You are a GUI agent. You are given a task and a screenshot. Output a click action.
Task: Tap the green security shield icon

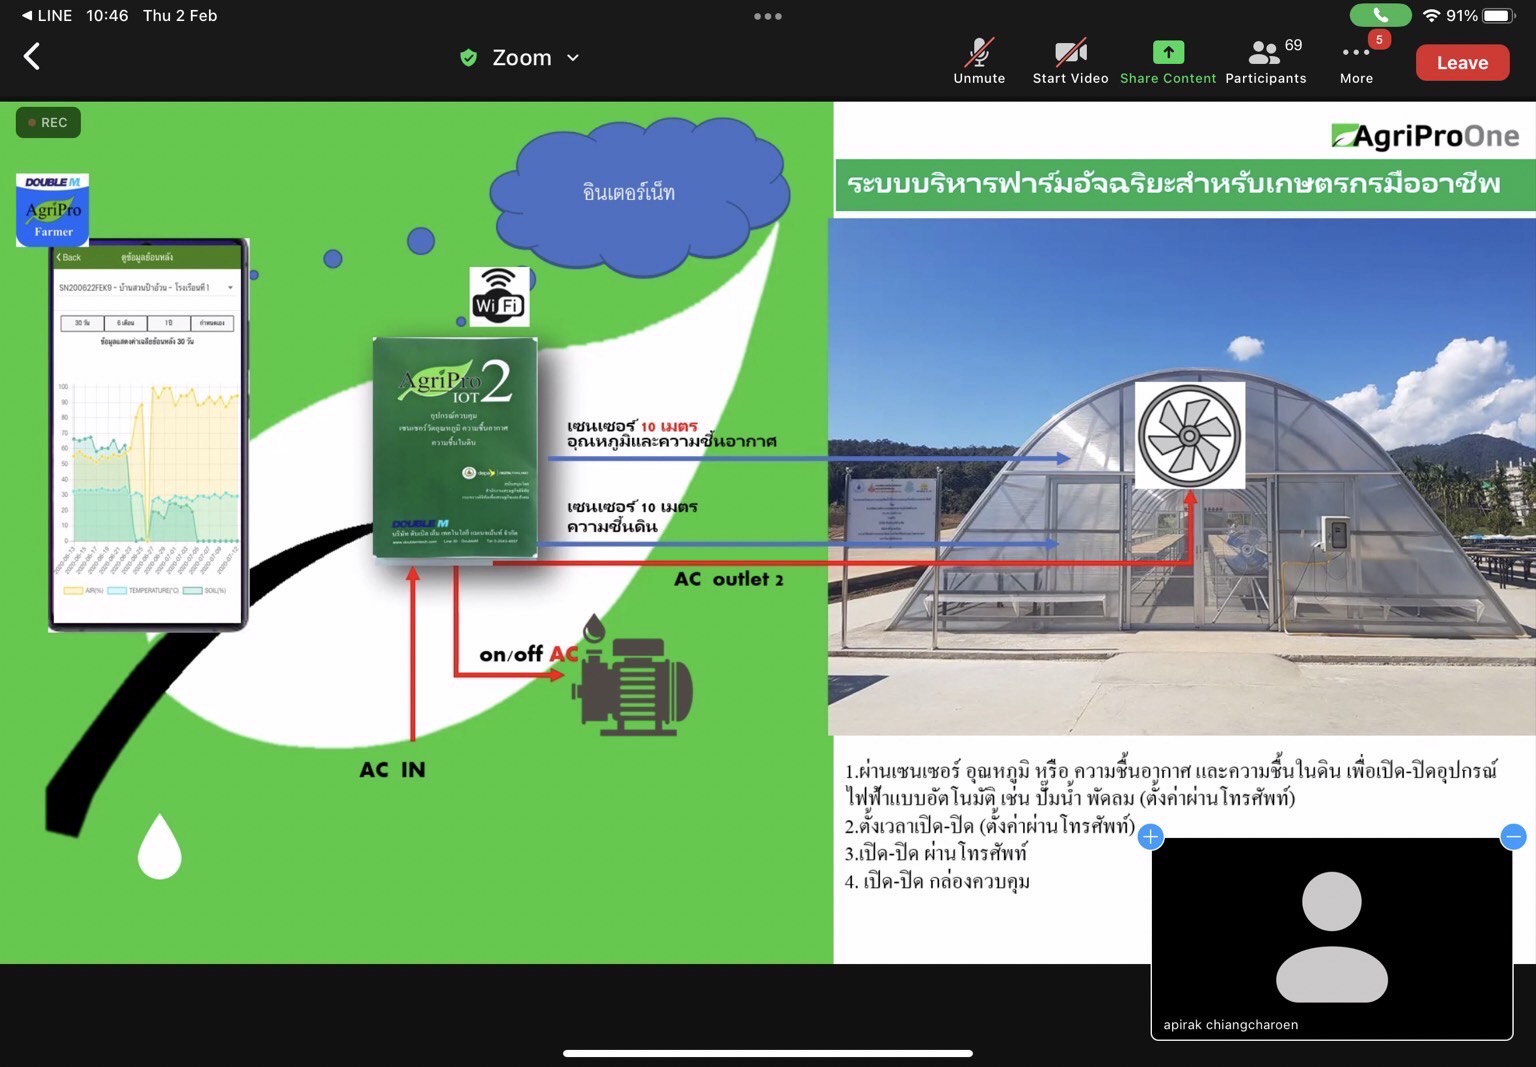tap(468, 58)
